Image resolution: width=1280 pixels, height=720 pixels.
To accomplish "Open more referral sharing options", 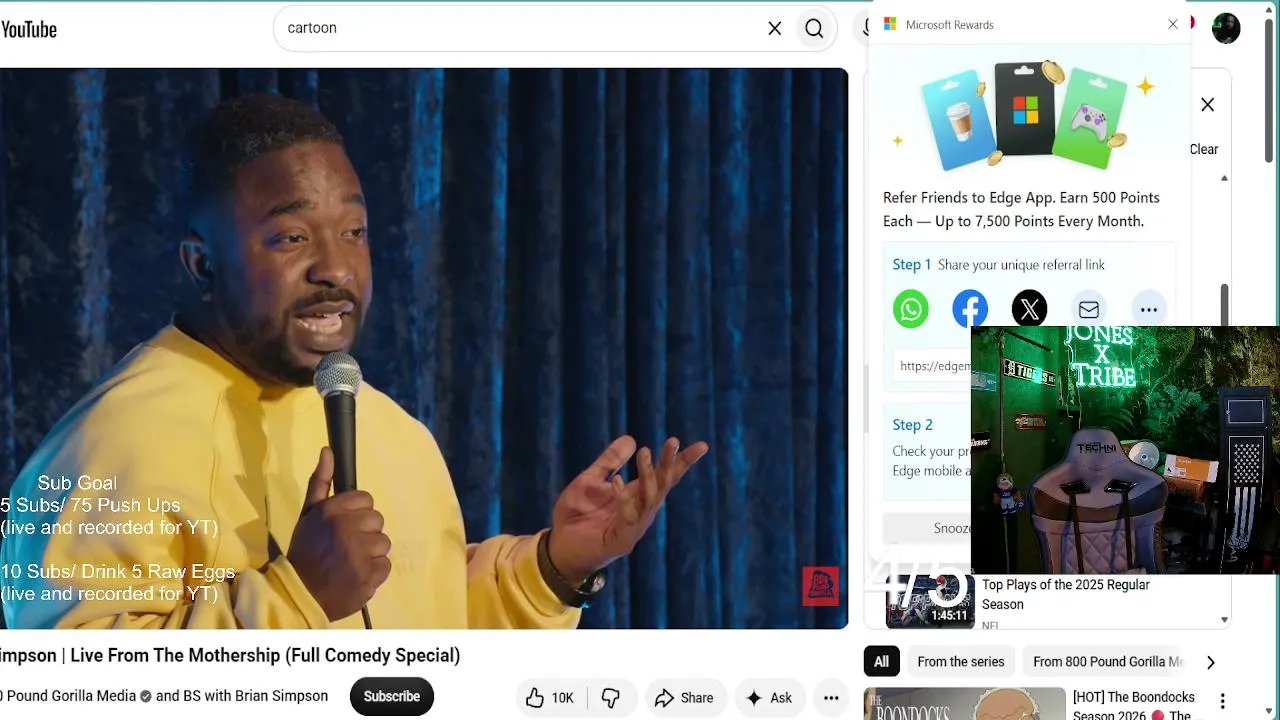I will (x=1149, y=309).
